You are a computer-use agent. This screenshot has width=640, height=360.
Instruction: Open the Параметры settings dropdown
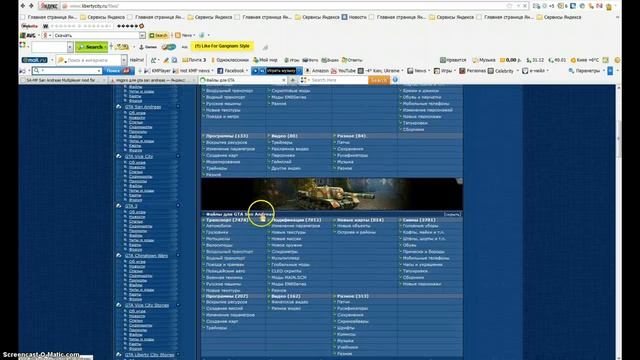587,71
